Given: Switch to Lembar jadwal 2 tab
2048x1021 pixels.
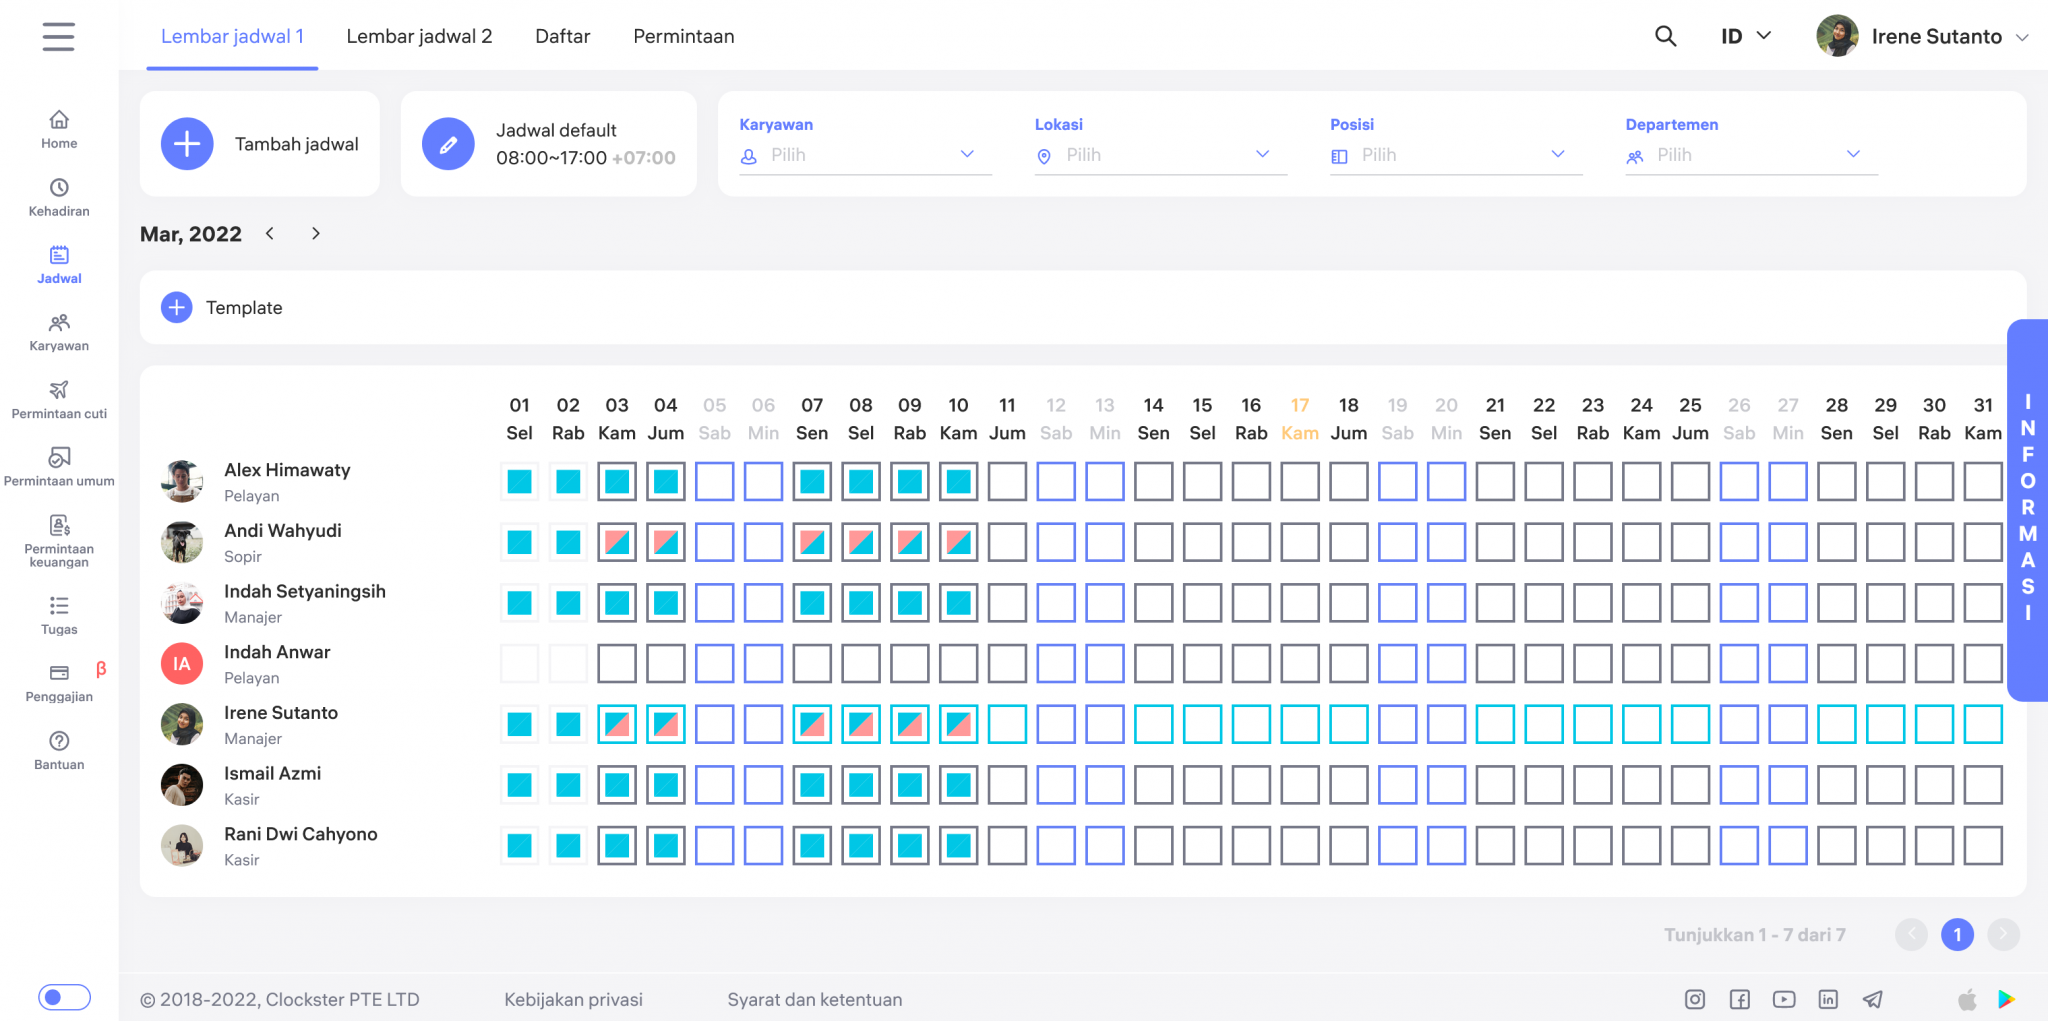Looking at the screenshot, I should point(419,37).
